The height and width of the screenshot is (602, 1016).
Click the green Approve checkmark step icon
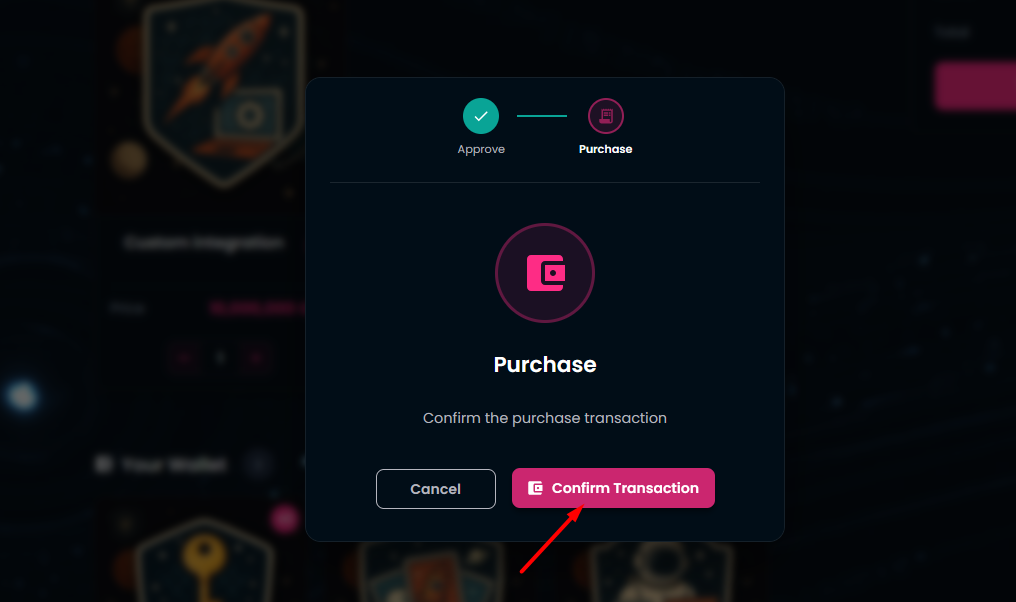point(481,116)
